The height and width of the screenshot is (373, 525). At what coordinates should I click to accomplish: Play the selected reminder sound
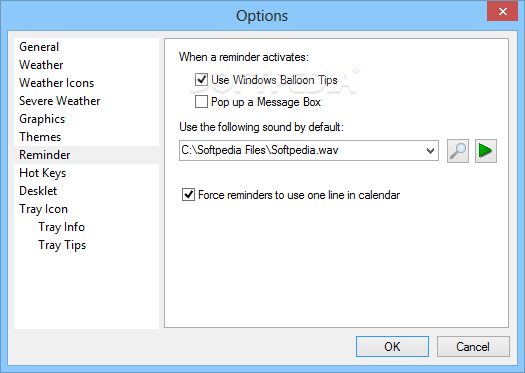[485, 151]
